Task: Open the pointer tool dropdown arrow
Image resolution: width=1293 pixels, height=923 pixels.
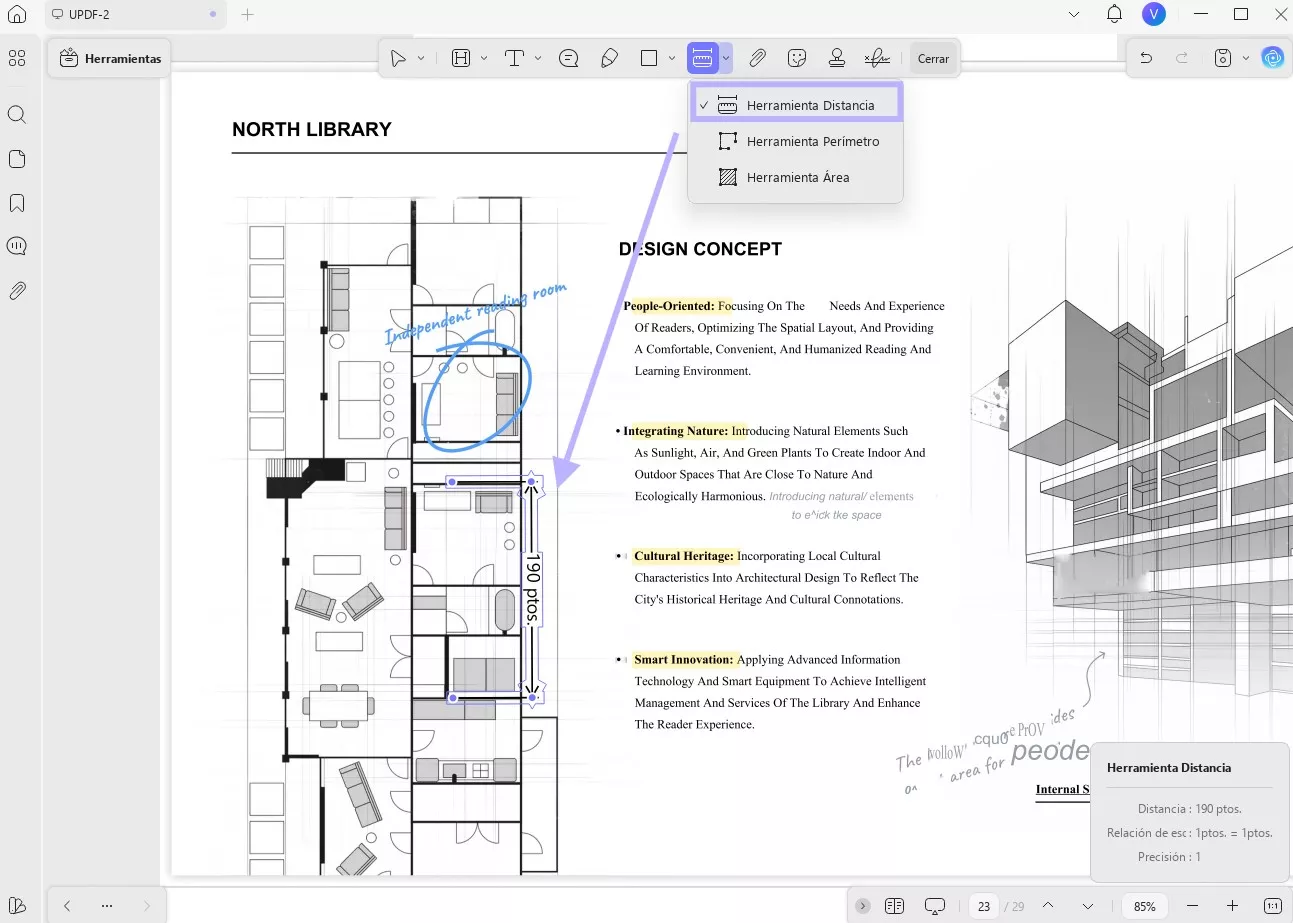Action: point(421,59)
